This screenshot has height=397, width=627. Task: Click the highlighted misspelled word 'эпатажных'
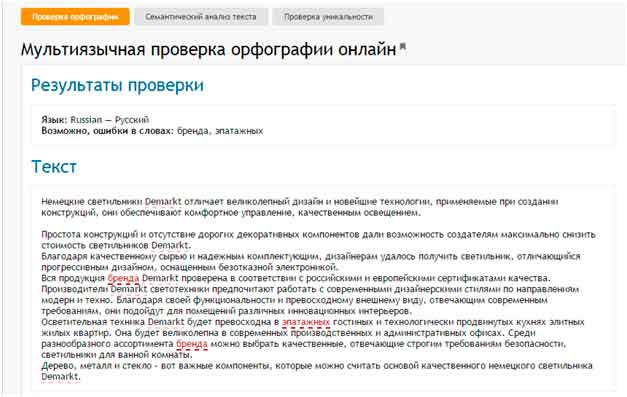(x=306, y=322)
